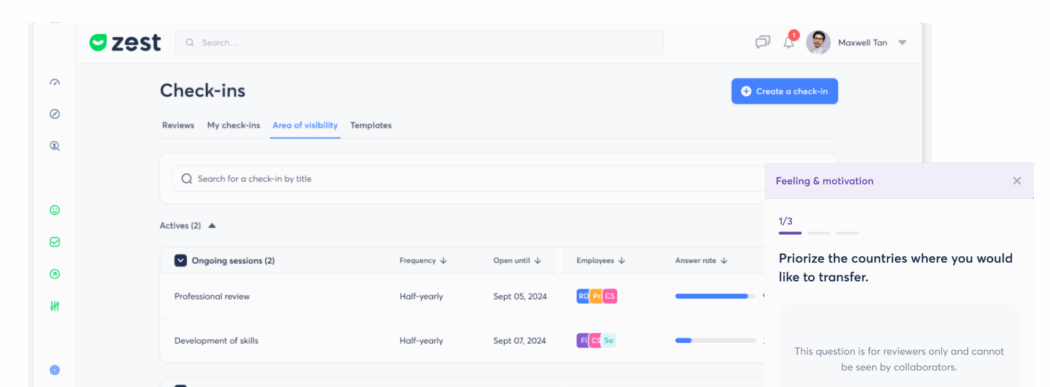The width and height of the screenshot is (1050, 387).
Task: Click the Zest logo
Action: pyautogui.click(x=125, y=42)
